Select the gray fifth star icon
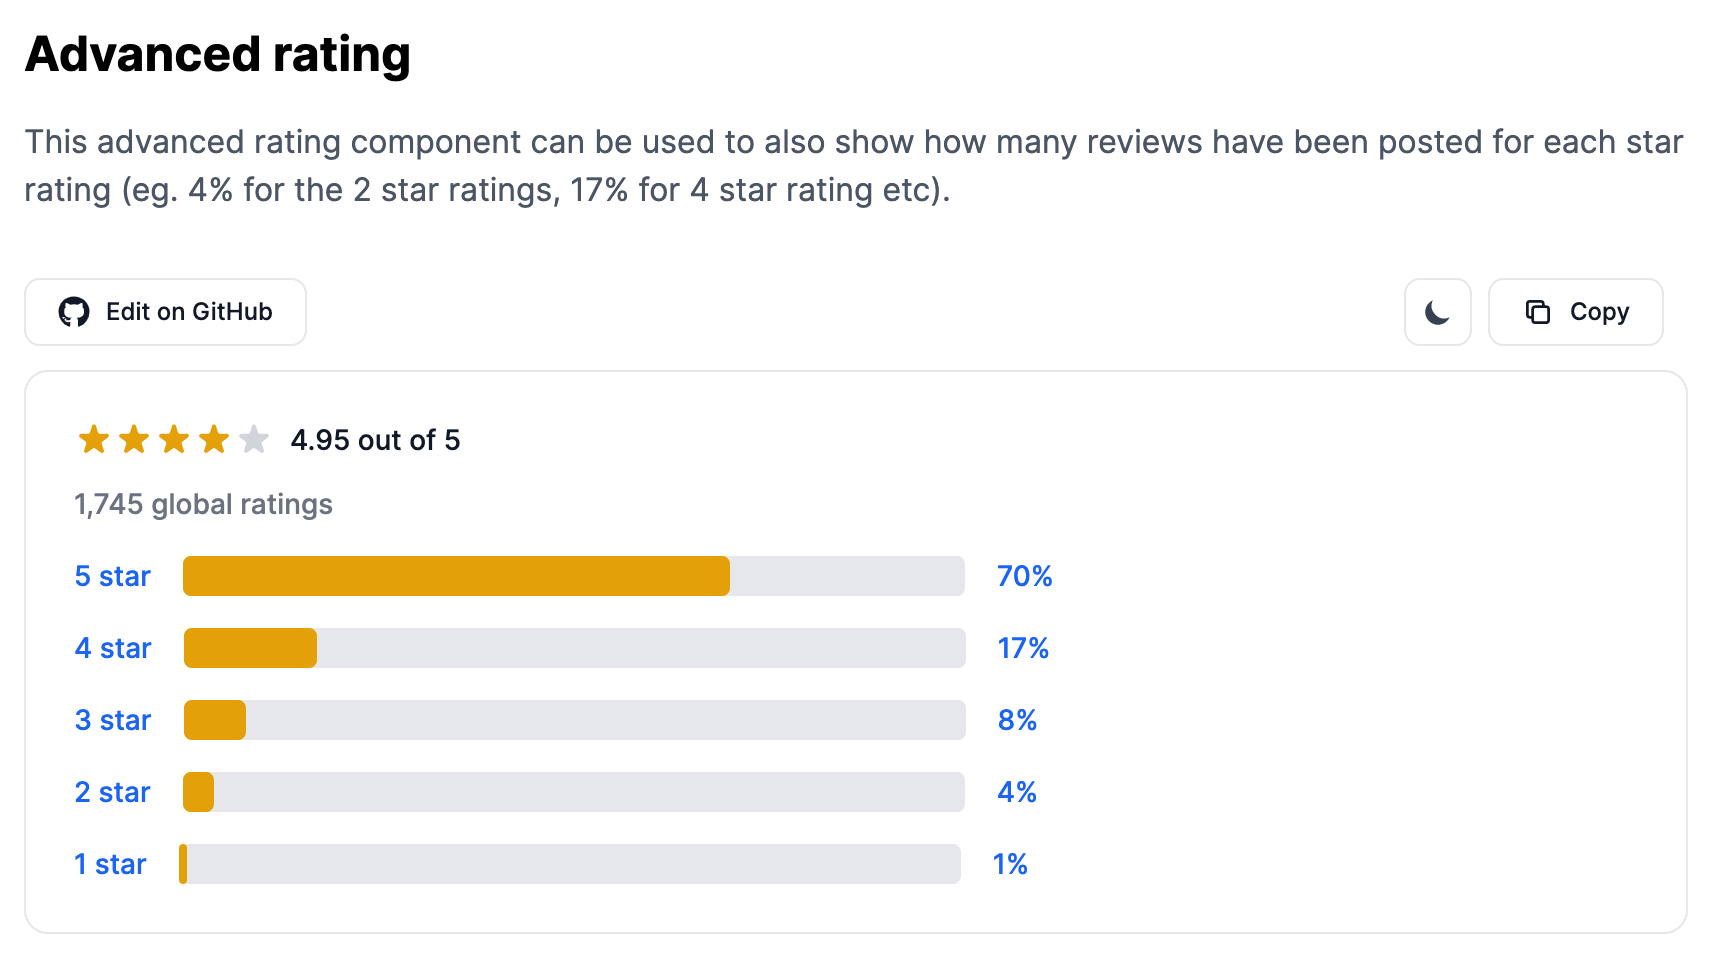Viewport: 1714px width, 958px height. pos(253,438)
